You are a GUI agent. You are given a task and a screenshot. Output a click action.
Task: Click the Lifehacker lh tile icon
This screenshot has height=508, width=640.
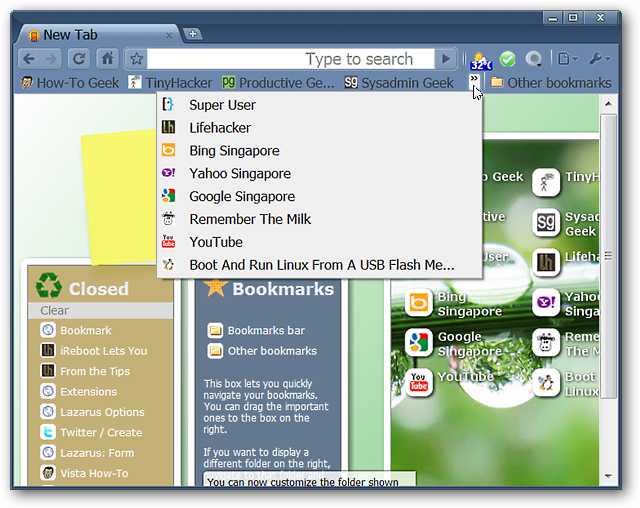tap(546, 262)
